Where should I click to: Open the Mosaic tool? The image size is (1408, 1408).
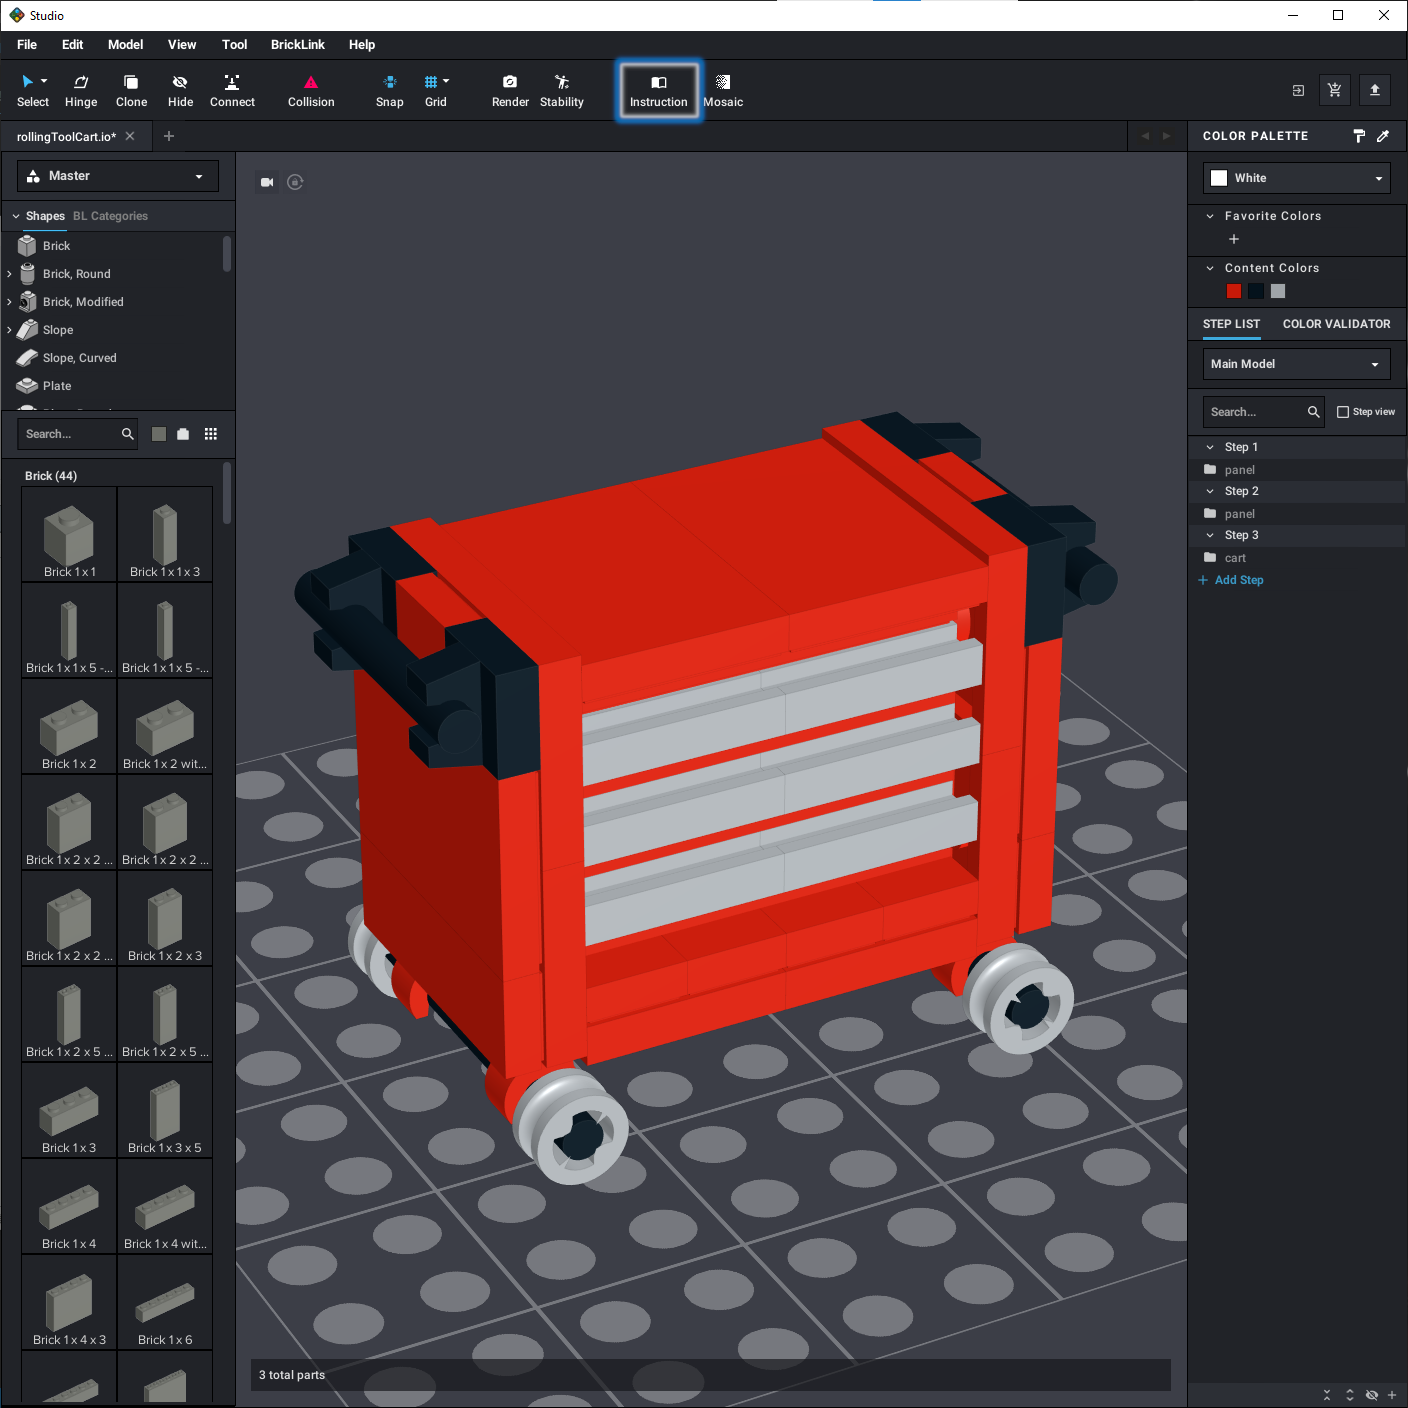[723, 90]
